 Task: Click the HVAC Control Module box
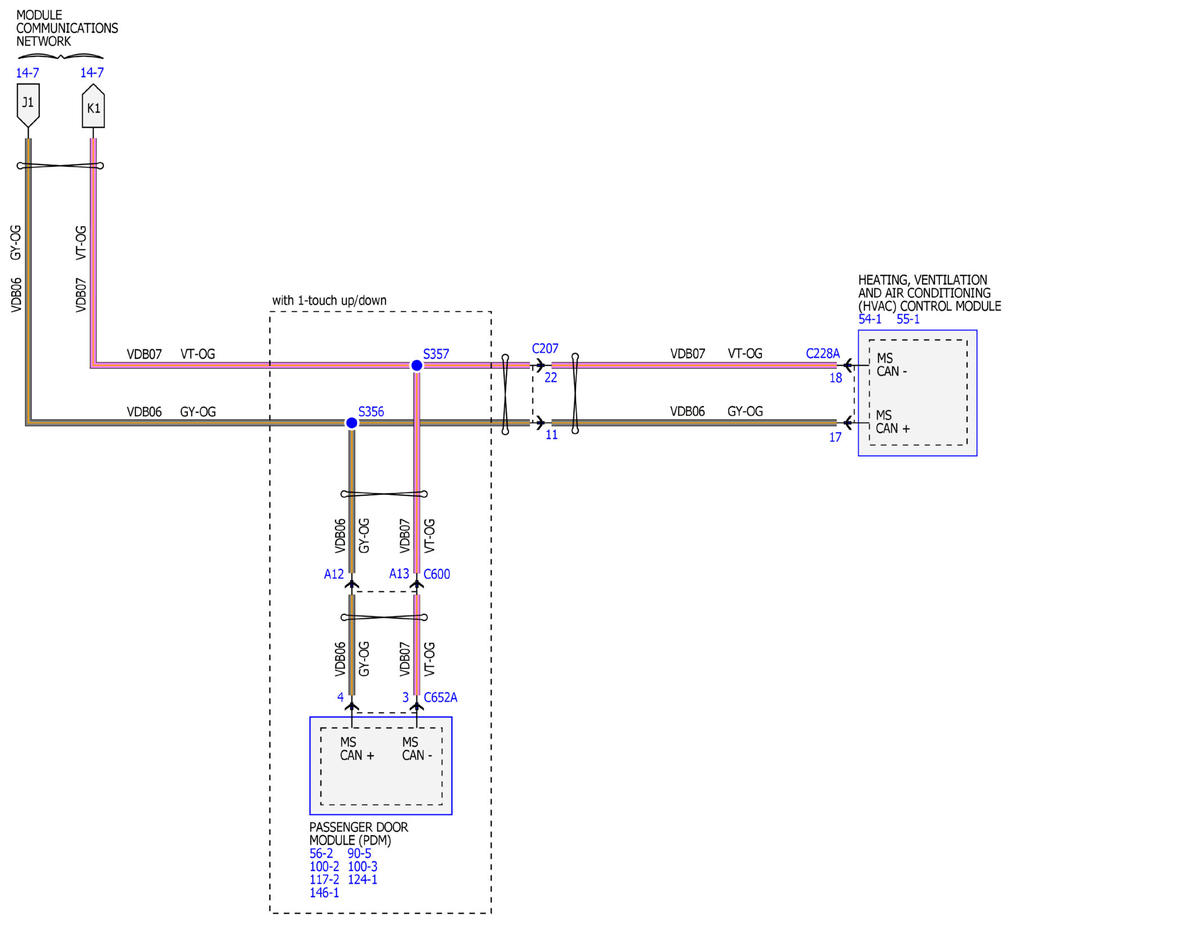coord(917,393)
